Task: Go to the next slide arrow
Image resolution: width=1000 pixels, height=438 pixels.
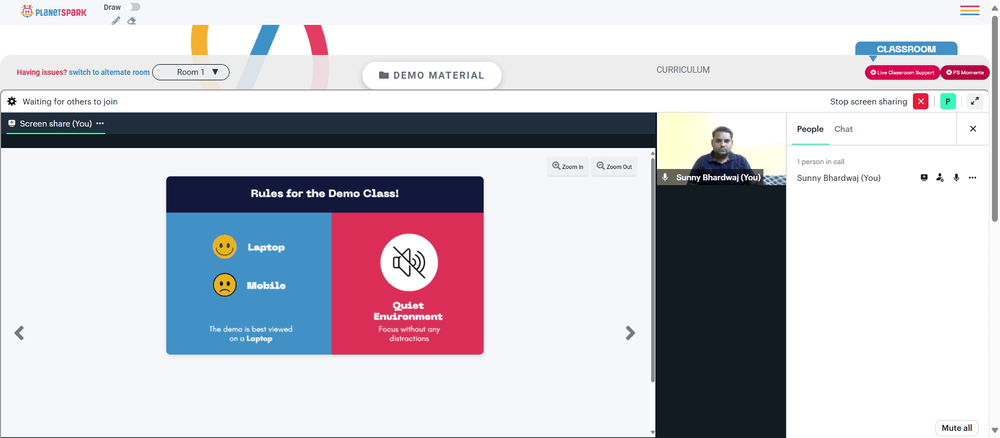Action: click(x=630, y=333)
